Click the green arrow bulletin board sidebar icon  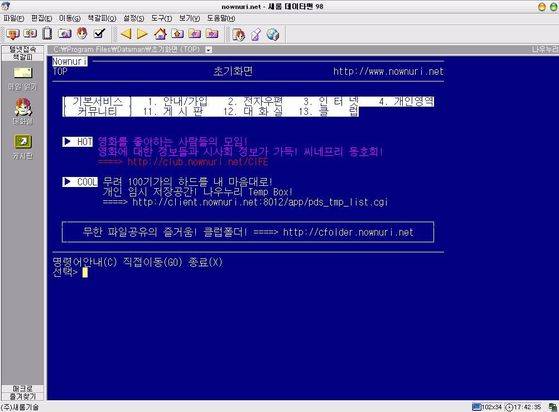[23, 141]
